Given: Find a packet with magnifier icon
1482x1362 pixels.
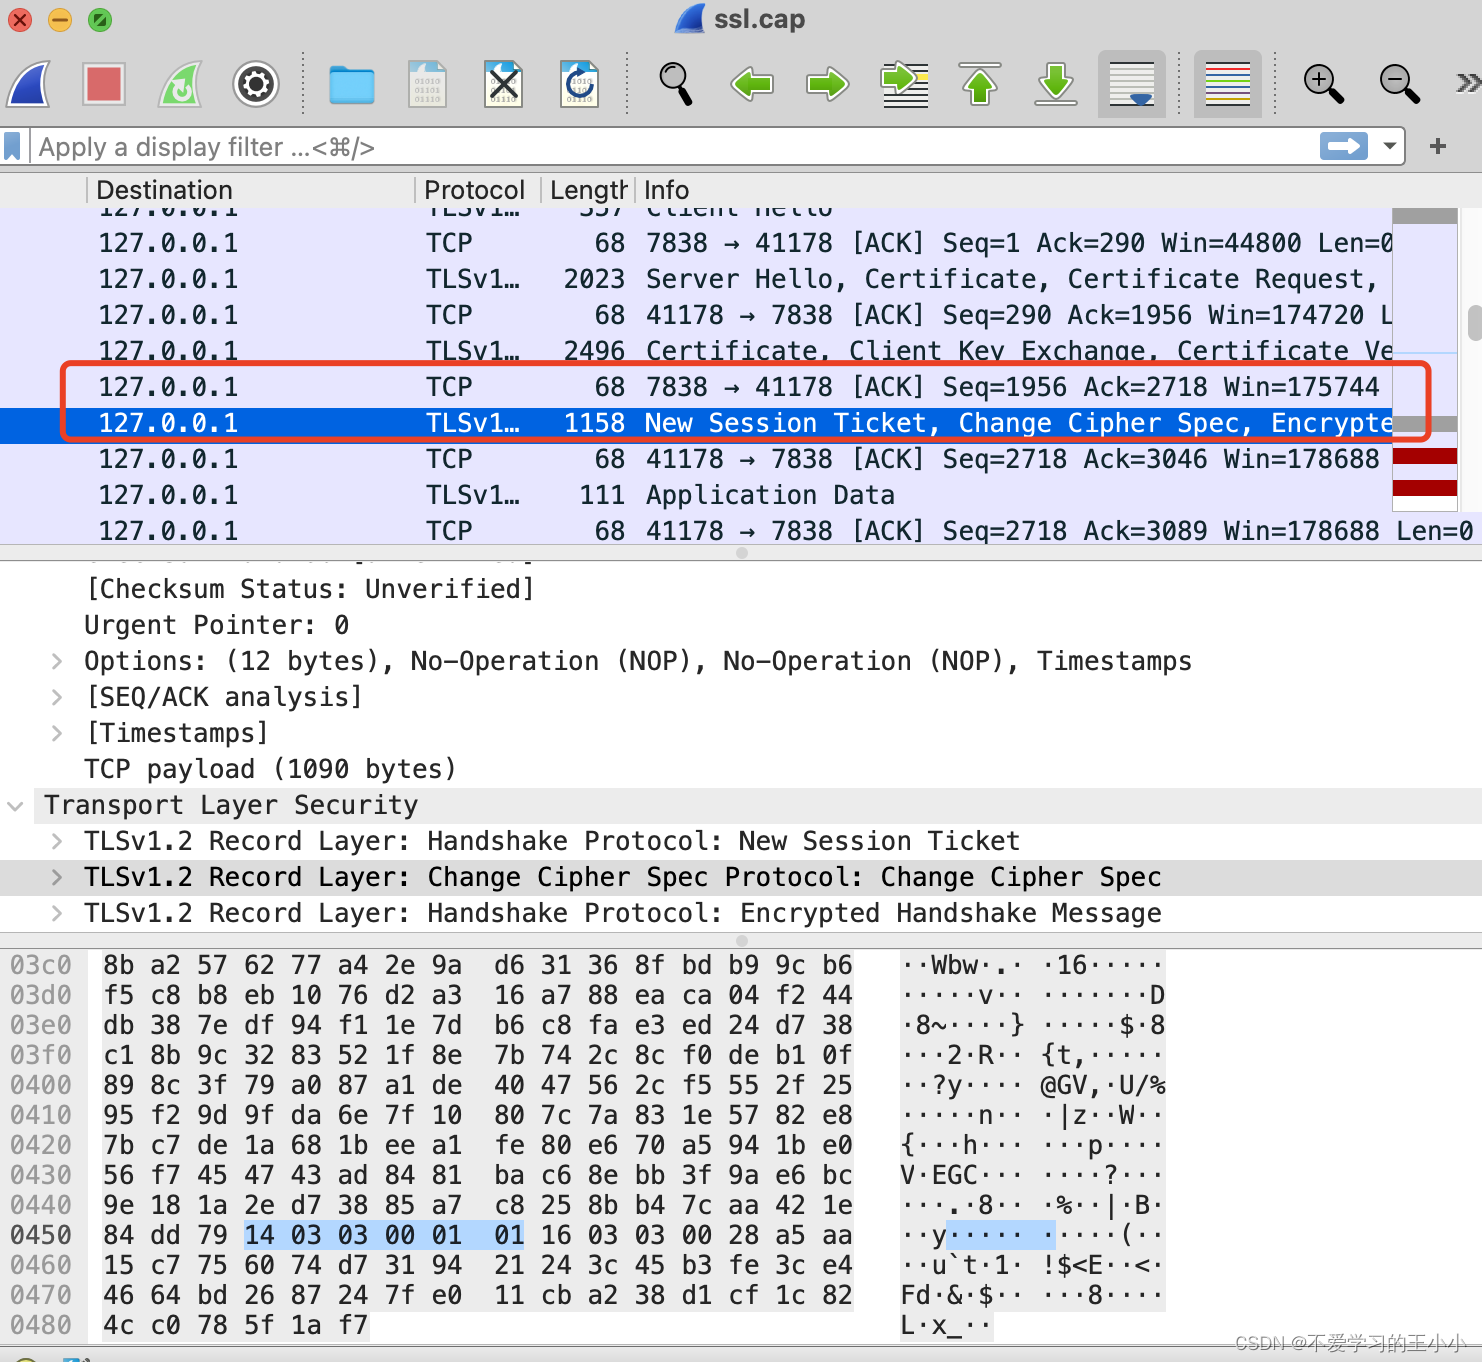Looking at the screenshot, I should click(x=676, y=84).
